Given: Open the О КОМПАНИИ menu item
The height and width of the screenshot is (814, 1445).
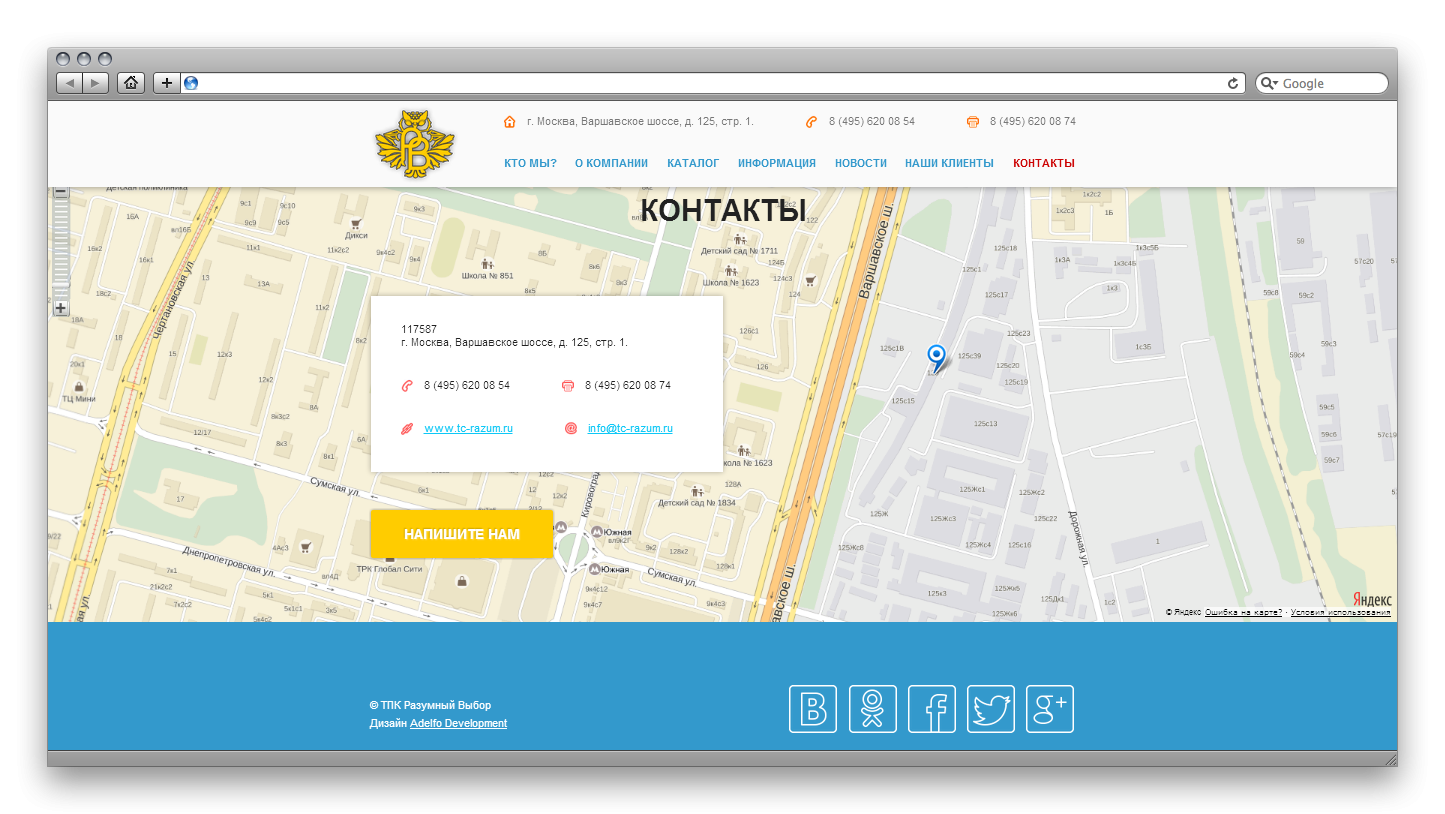Looking at the screenshot, I should tap(611, 163).
